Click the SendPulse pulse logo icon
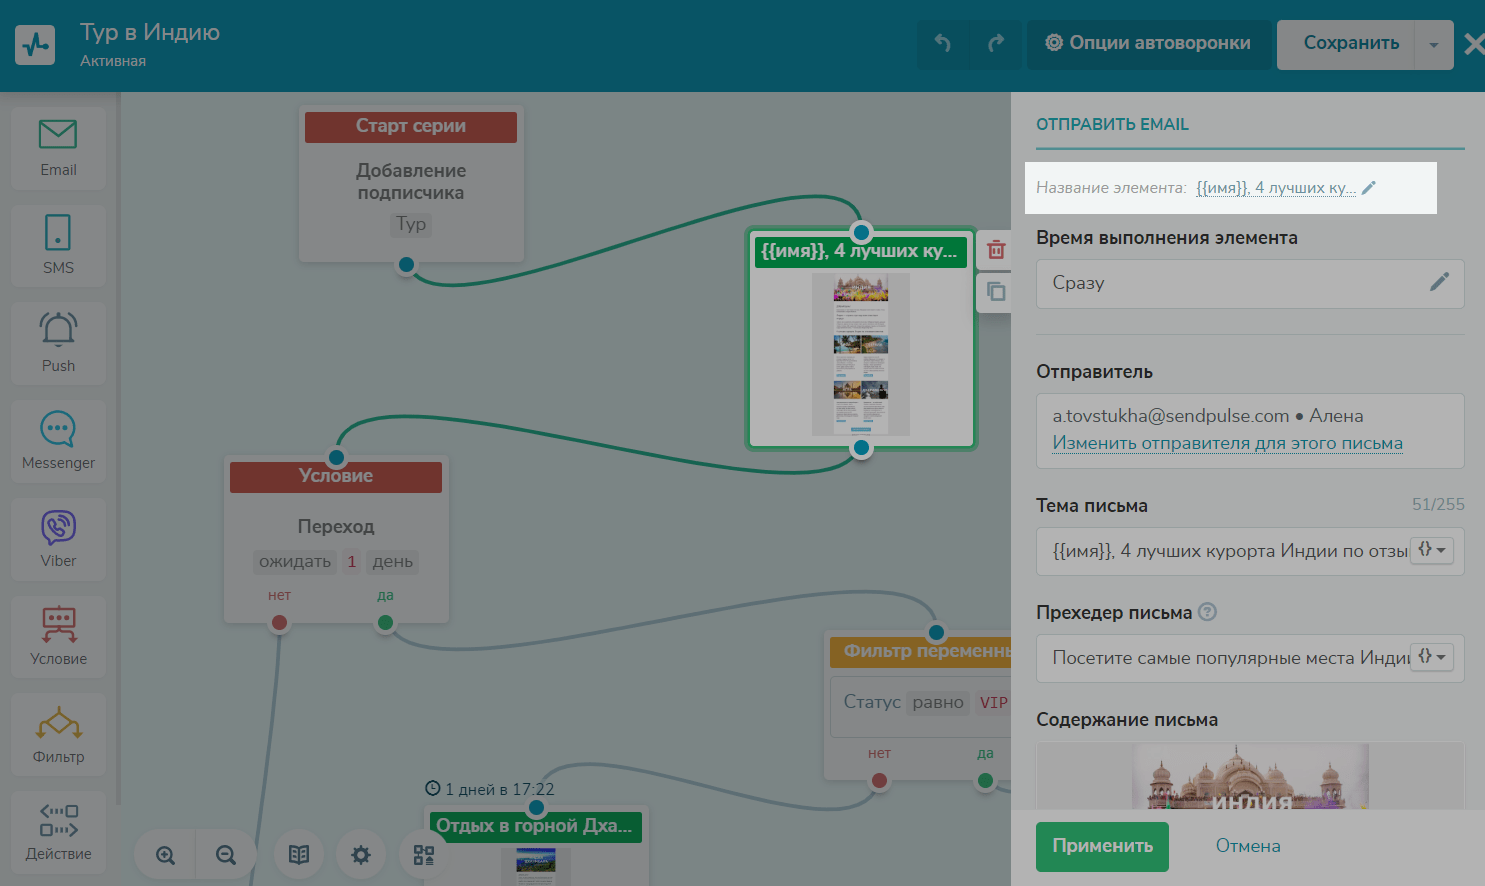This screenshot has height=886, width=1485. pos(35,45)
